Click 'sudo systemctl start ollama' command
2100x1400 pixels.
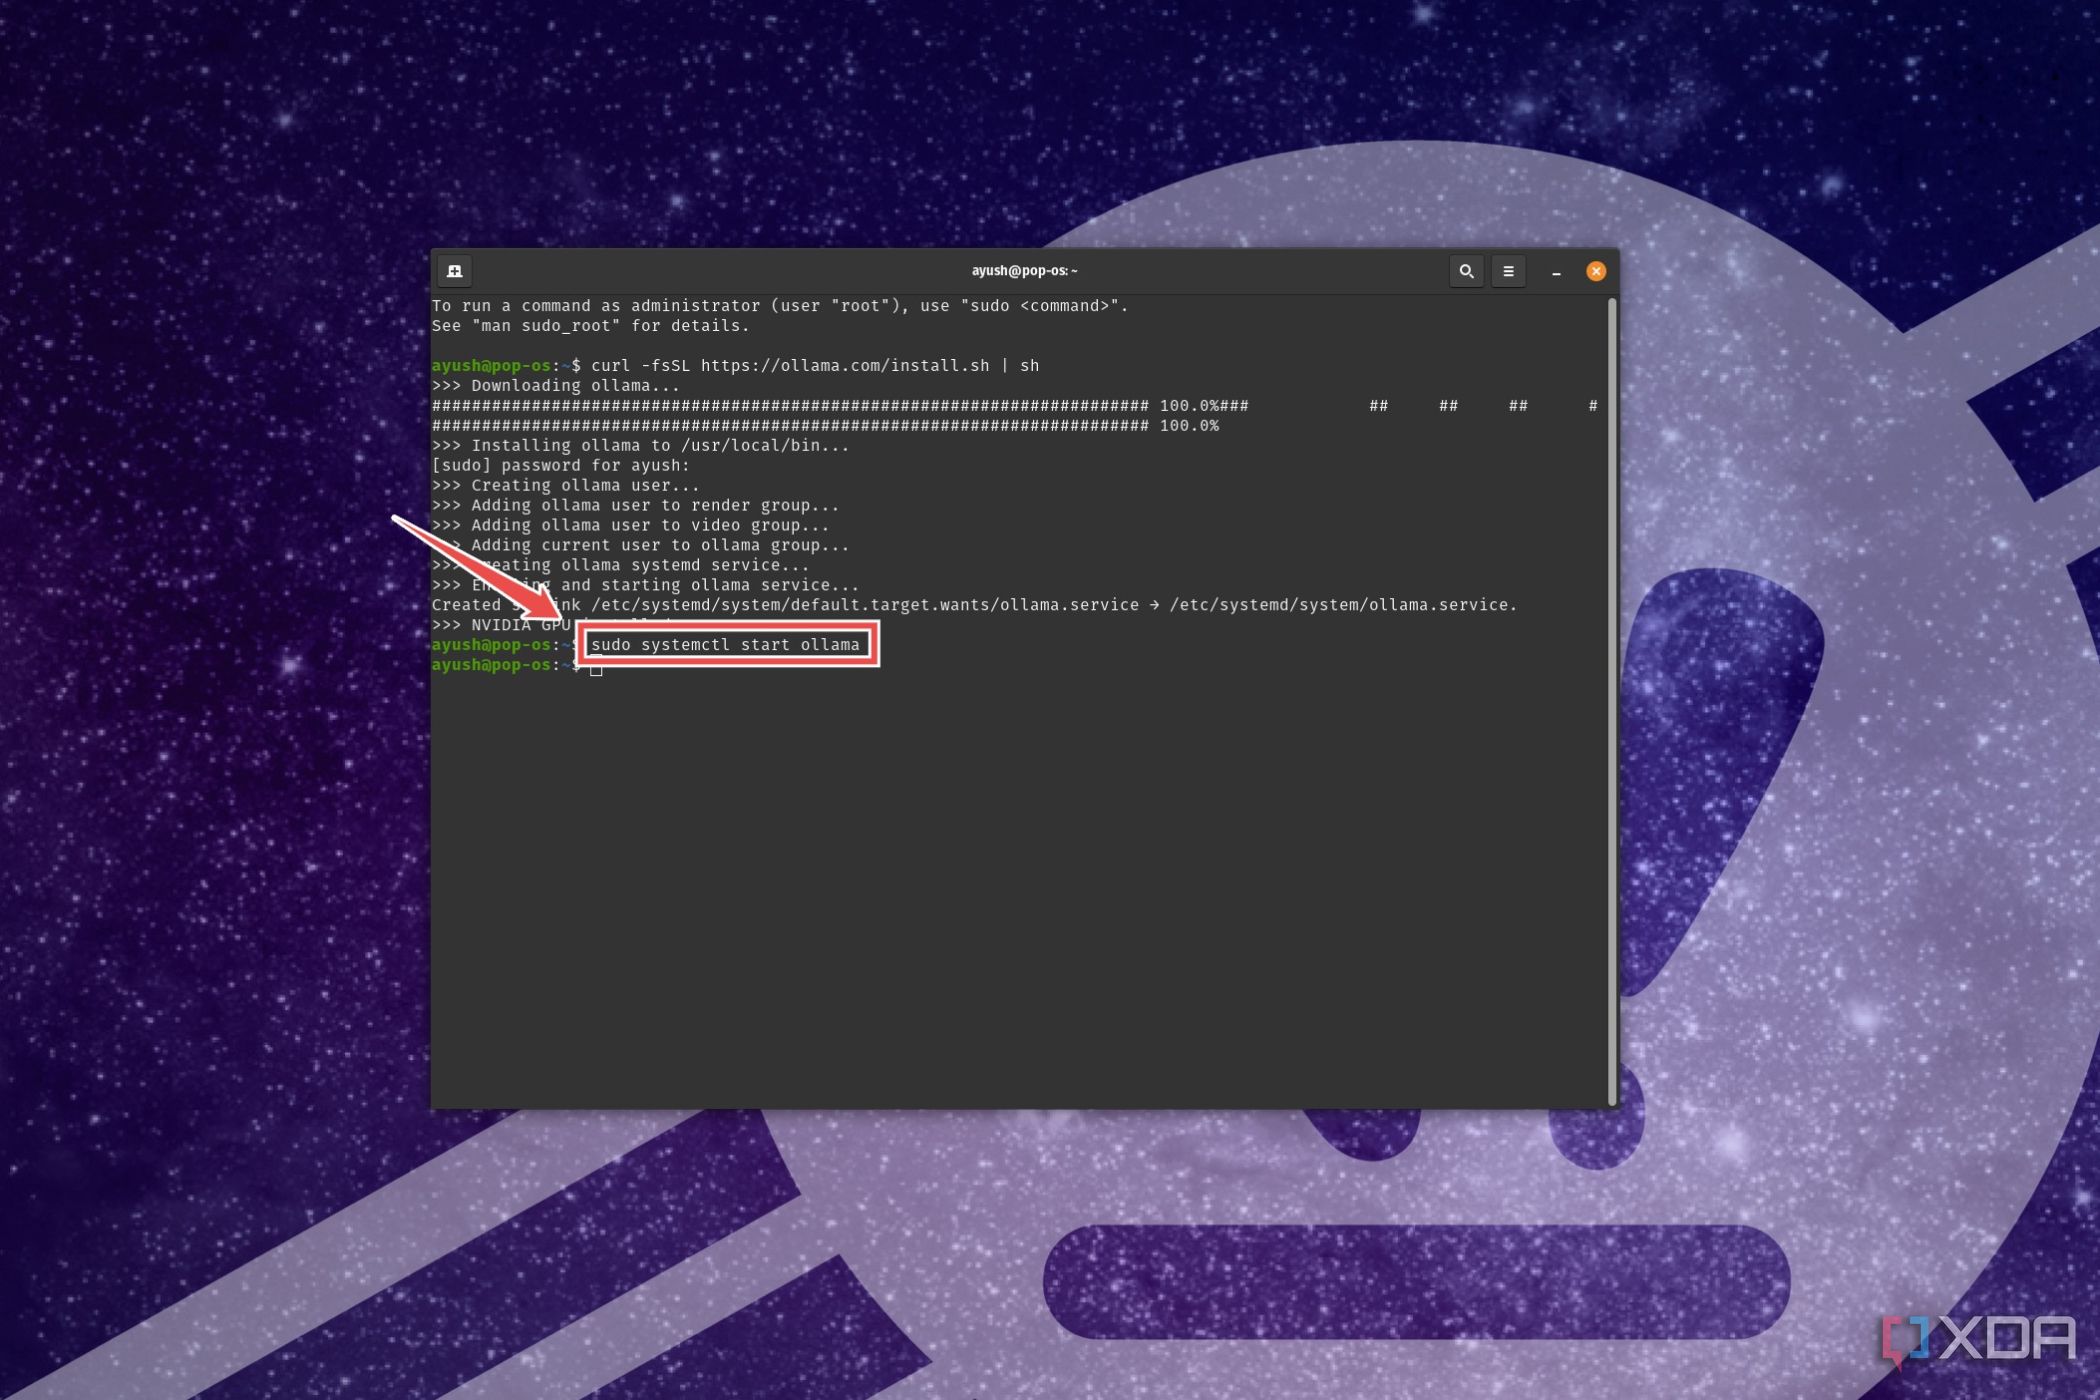point(726,645)
